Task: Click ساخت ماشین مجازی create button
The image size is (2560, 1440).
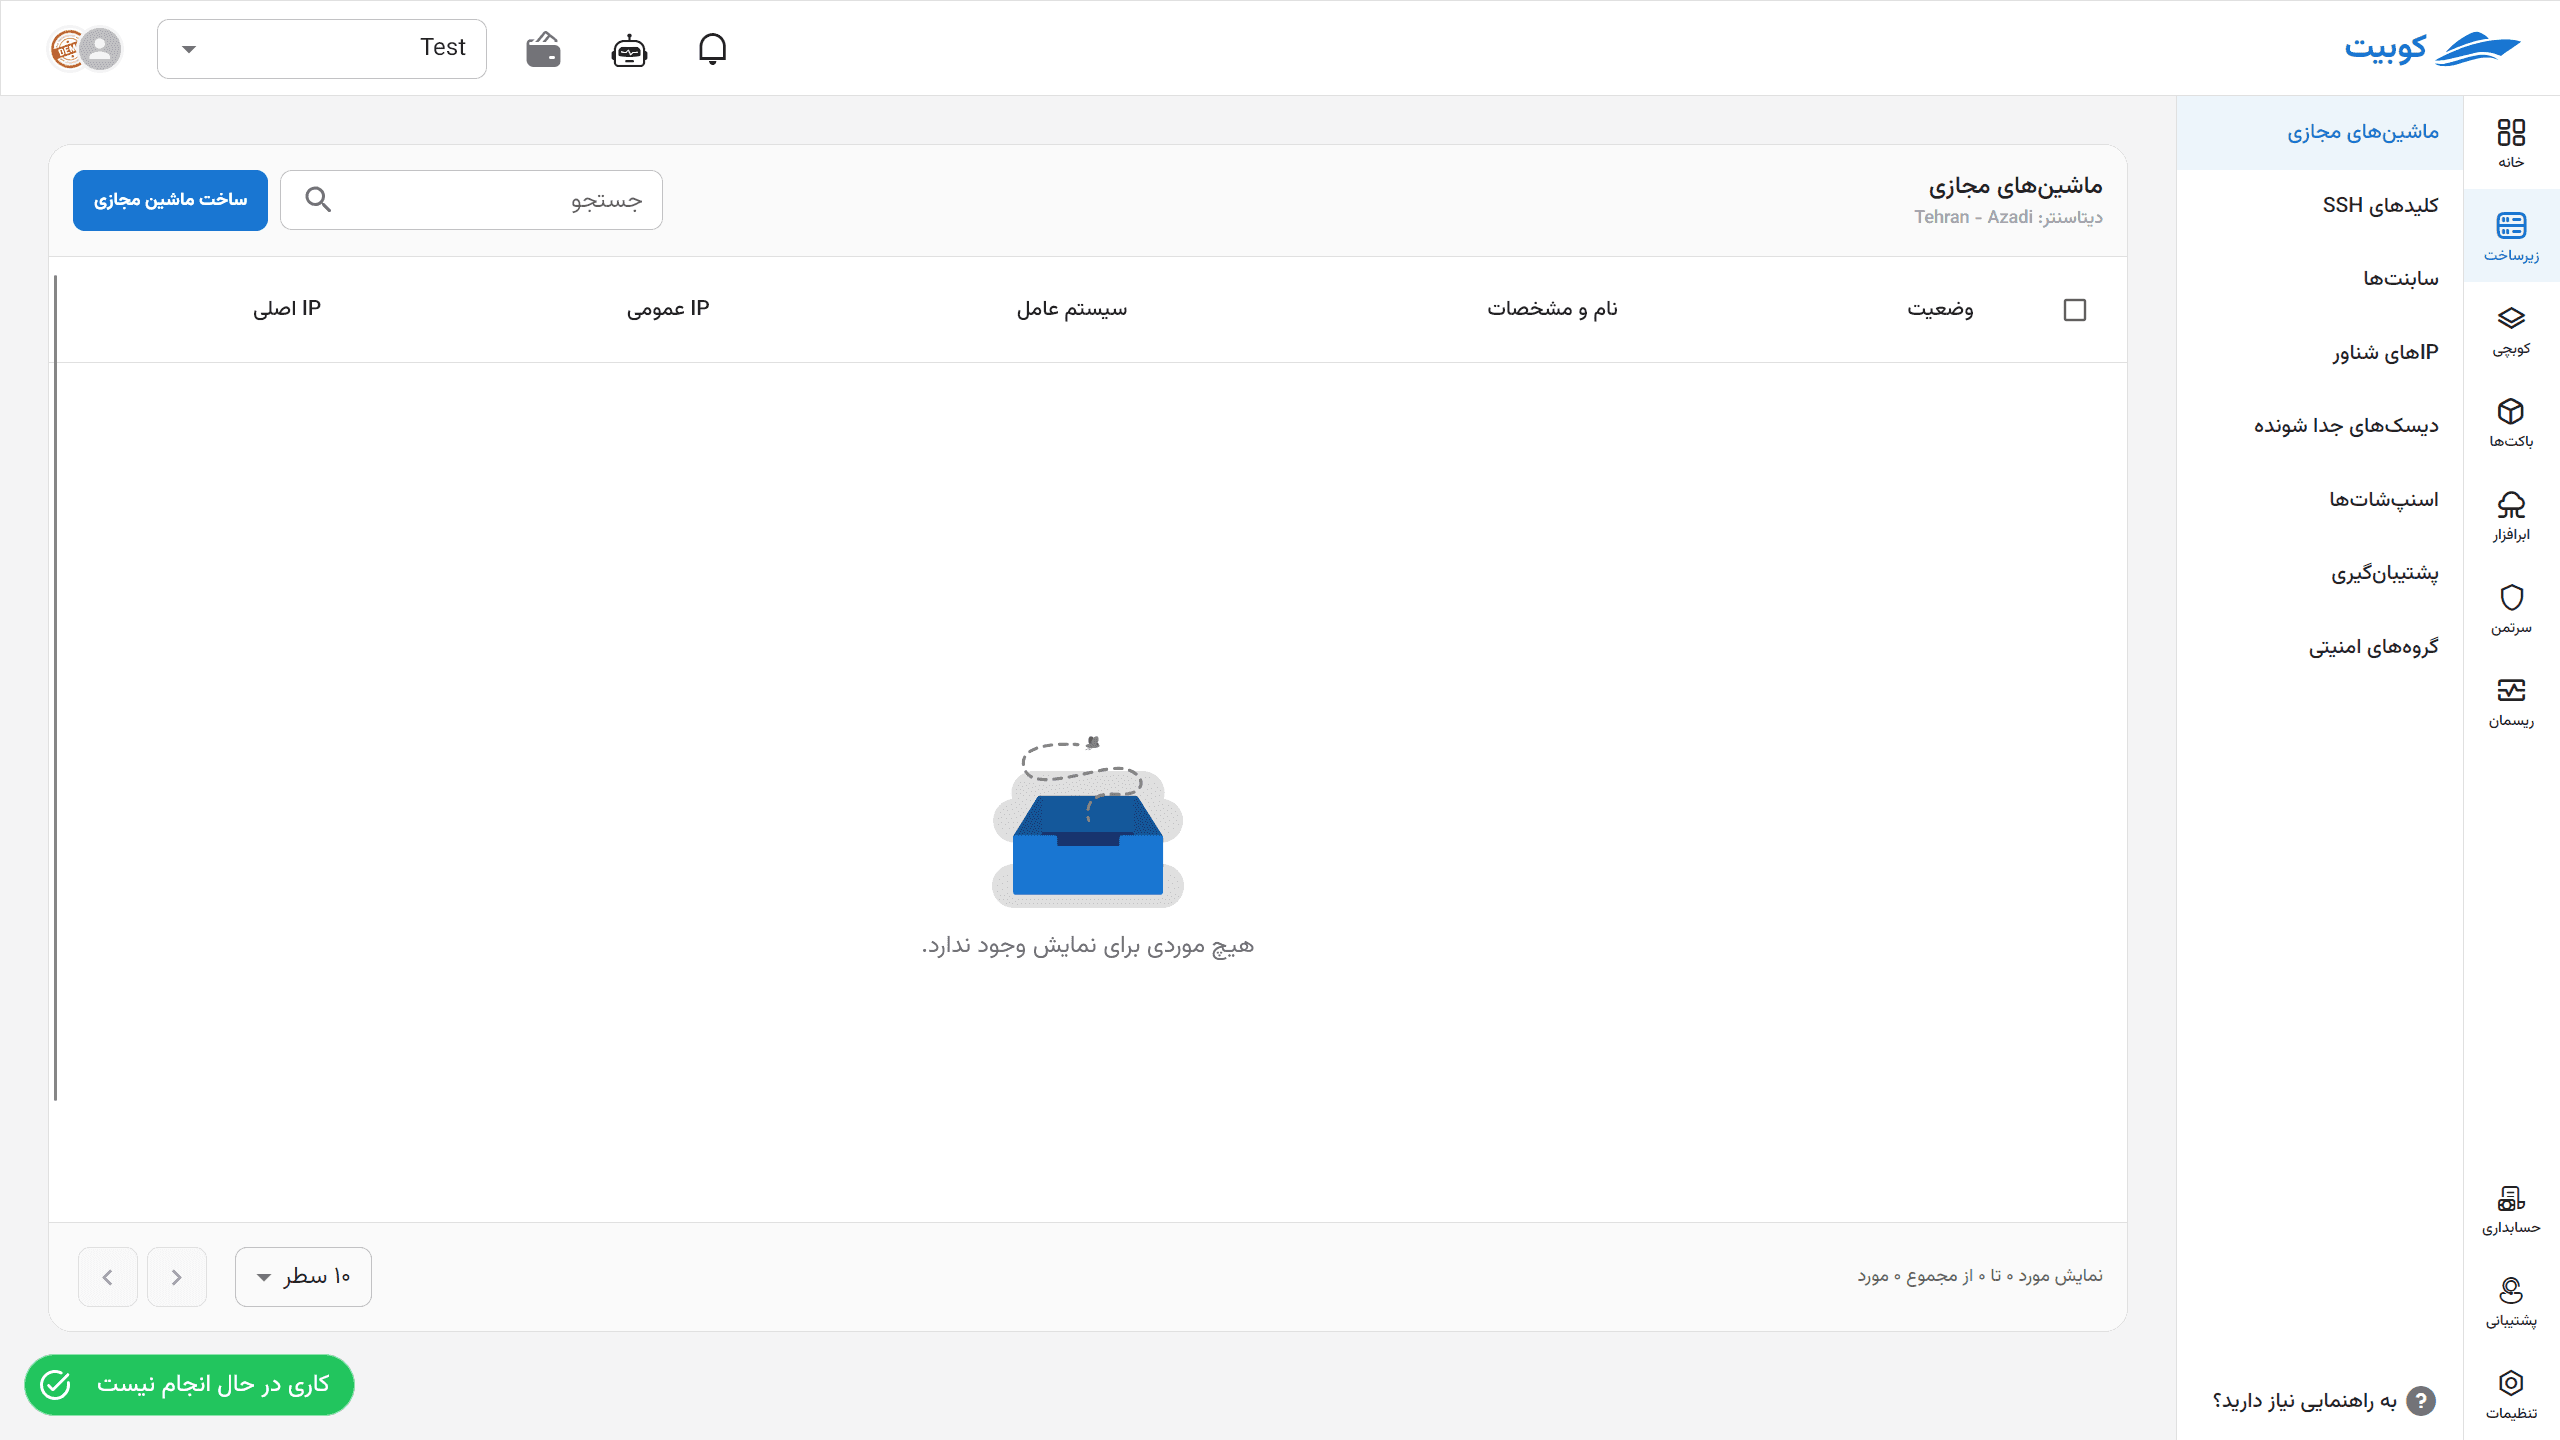Action: point(170,200)
